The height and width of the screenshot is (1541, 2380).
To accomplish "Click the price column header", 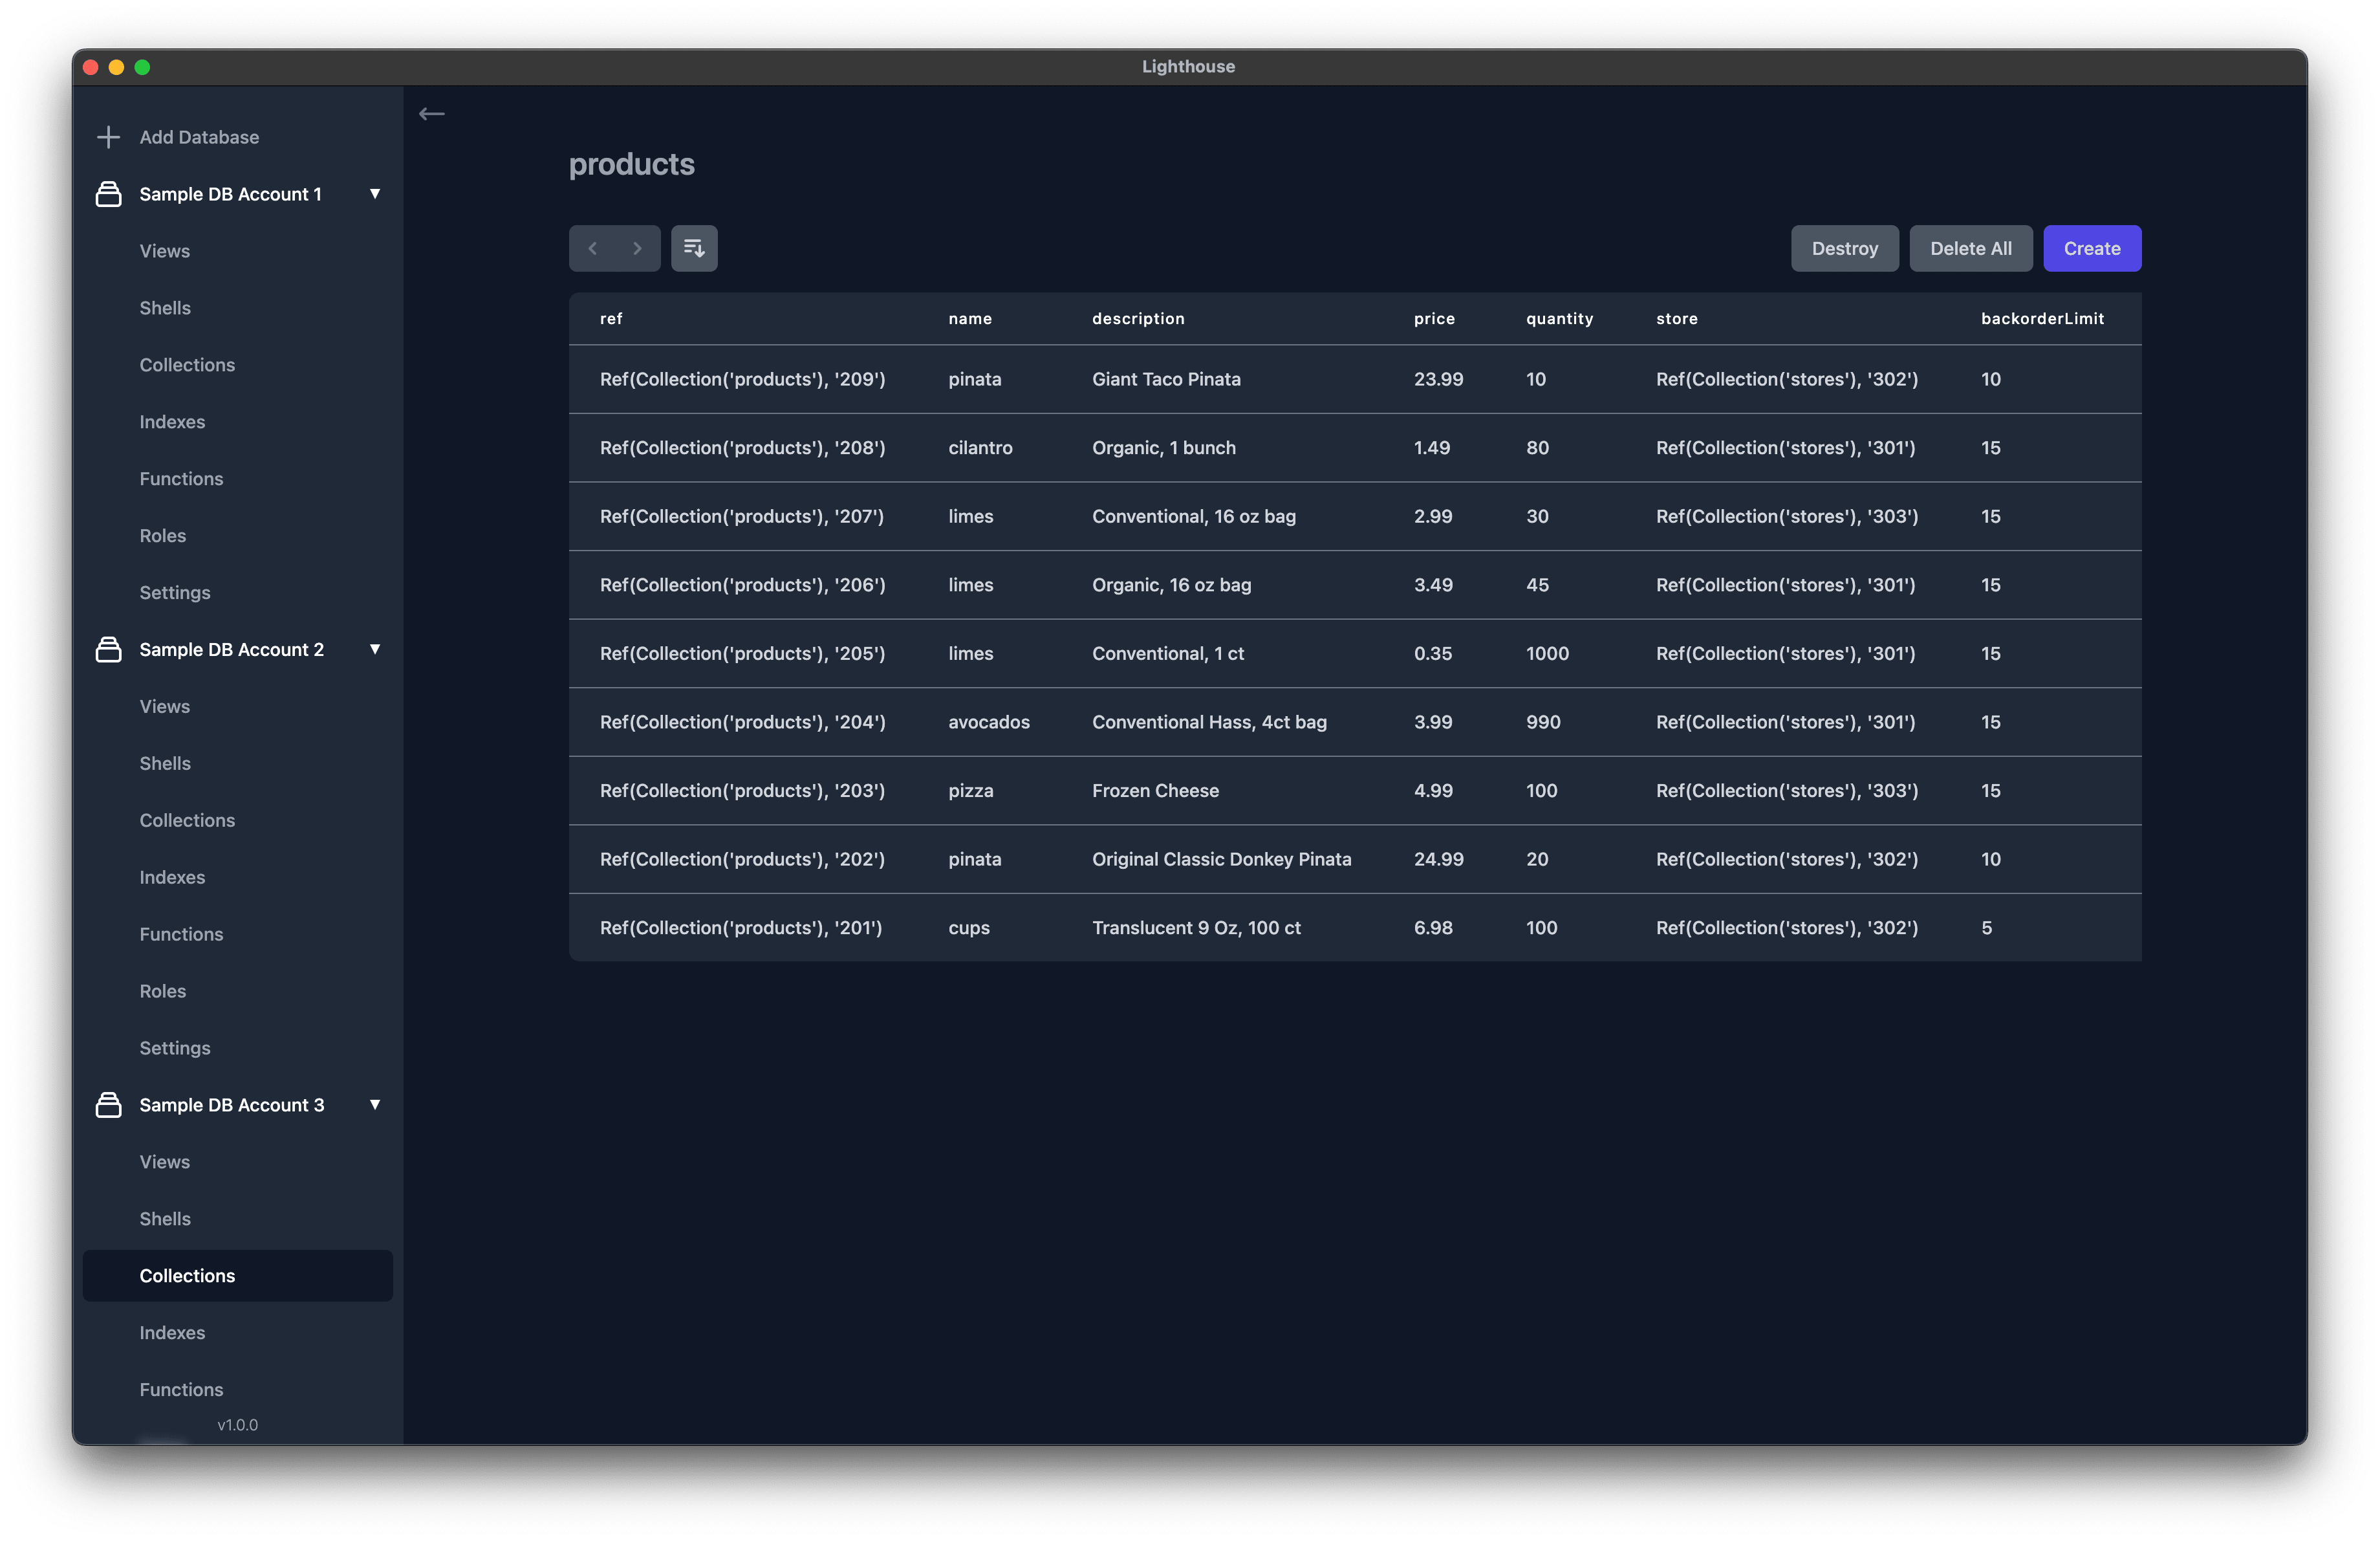I will tap(1434, 319).
